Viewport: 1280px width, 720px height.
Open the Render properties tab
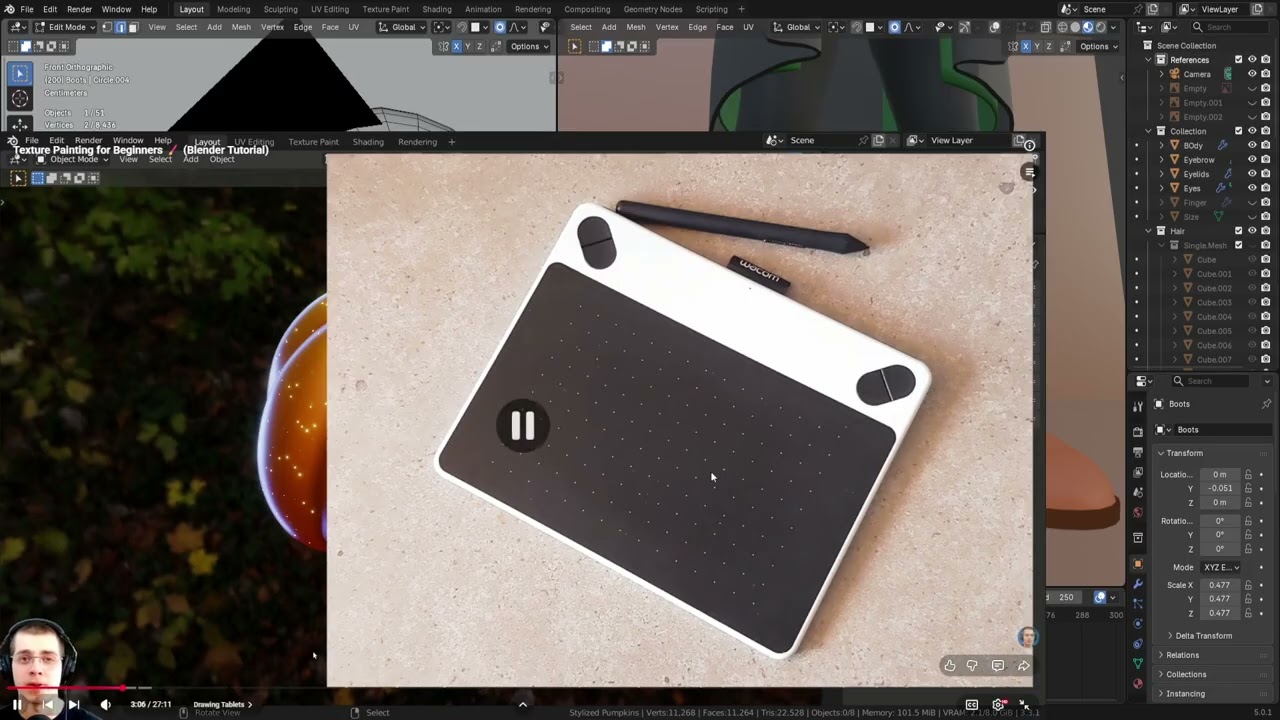[1137, 432]
